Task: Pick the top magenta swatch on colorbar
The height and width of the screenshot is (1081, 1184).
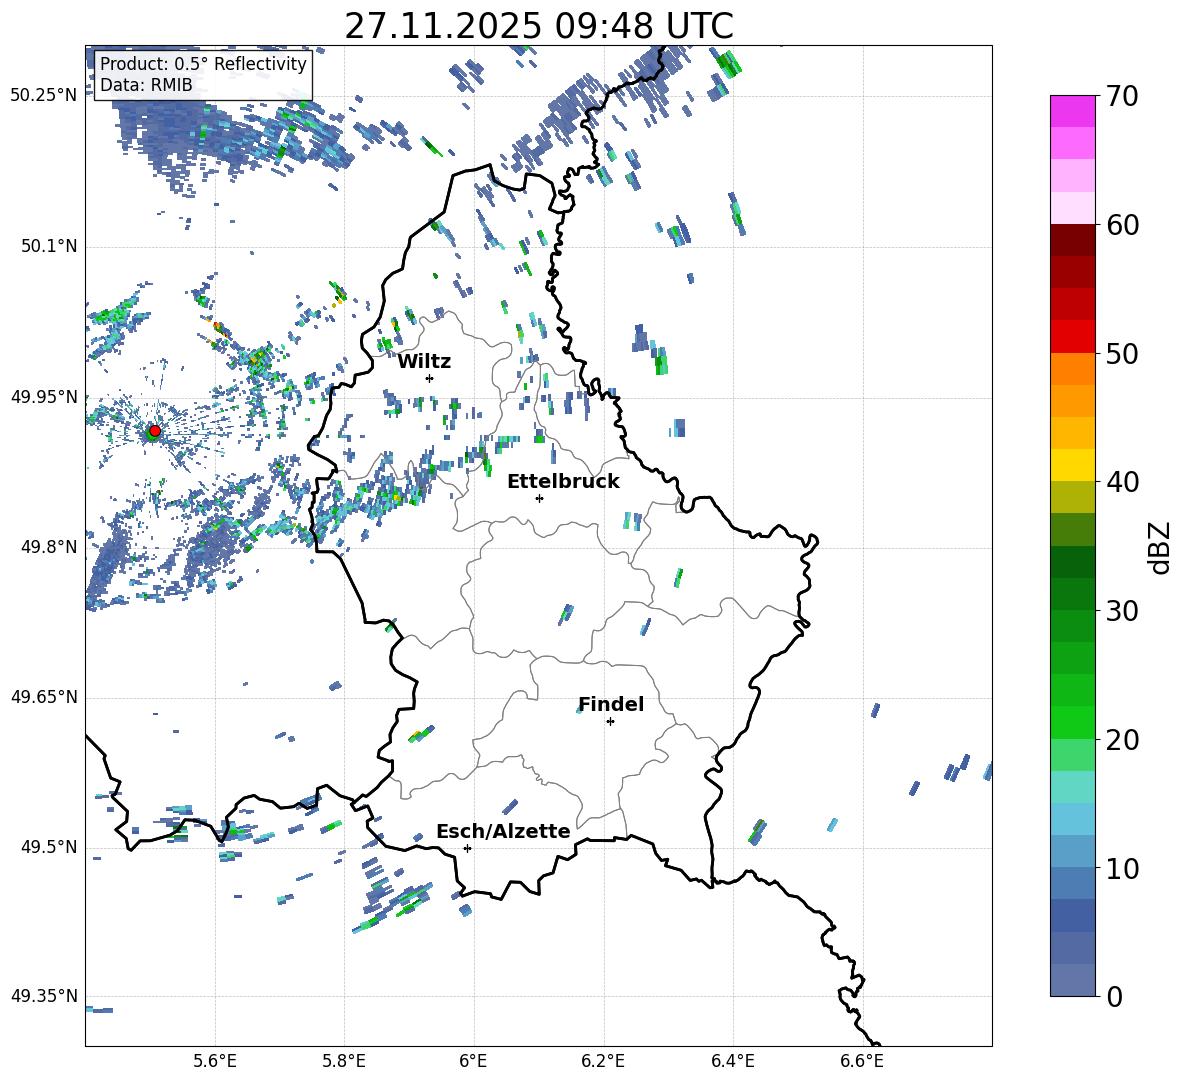Action: tap(1073, 111)
